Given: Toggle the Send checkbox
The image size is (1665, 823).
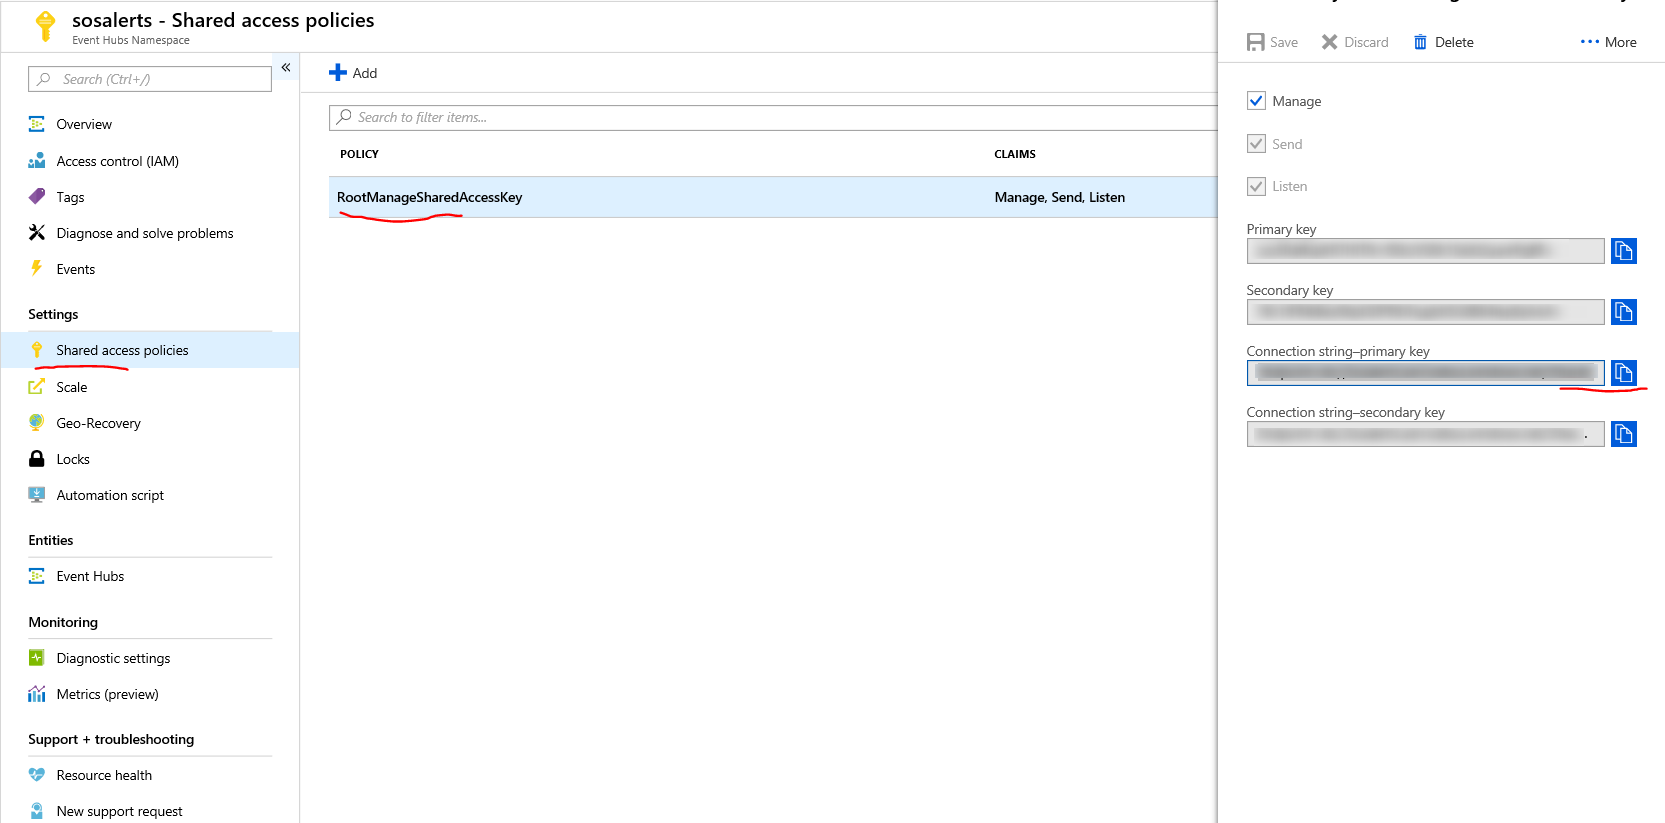Looking at the screenshot, I should [x=1256, y=143].
